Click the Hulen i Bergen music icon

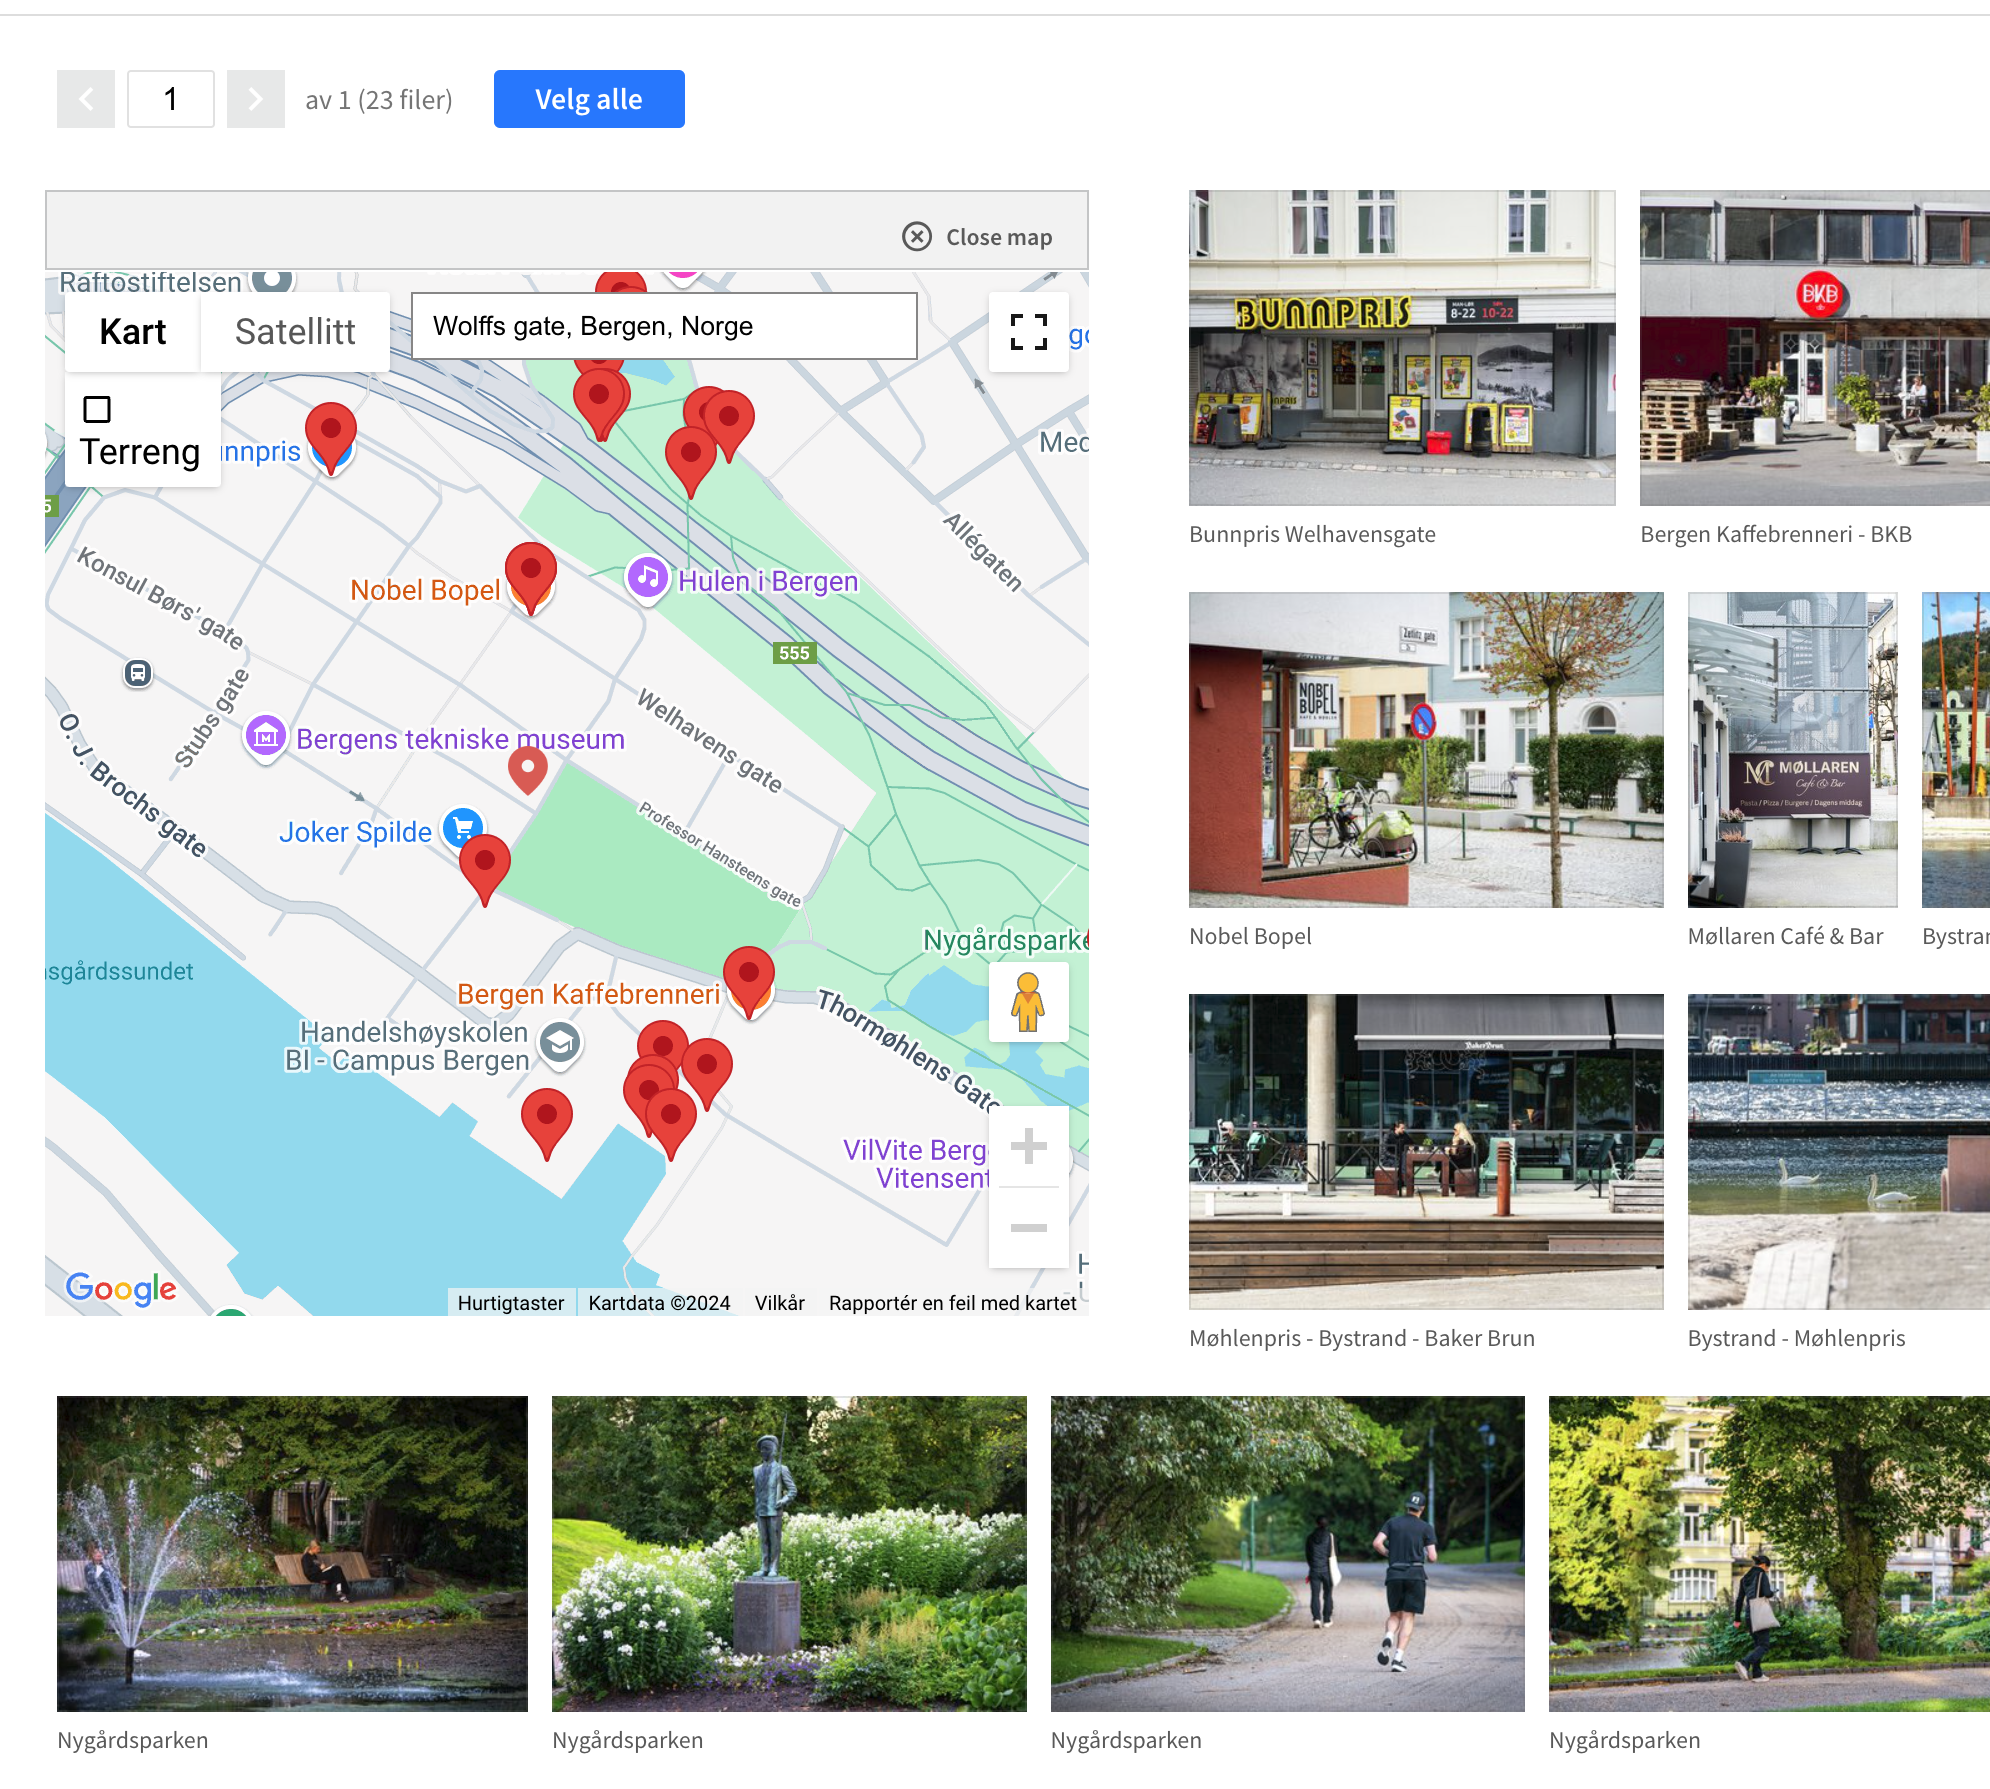pyautogui.click(x=648, y=578)
